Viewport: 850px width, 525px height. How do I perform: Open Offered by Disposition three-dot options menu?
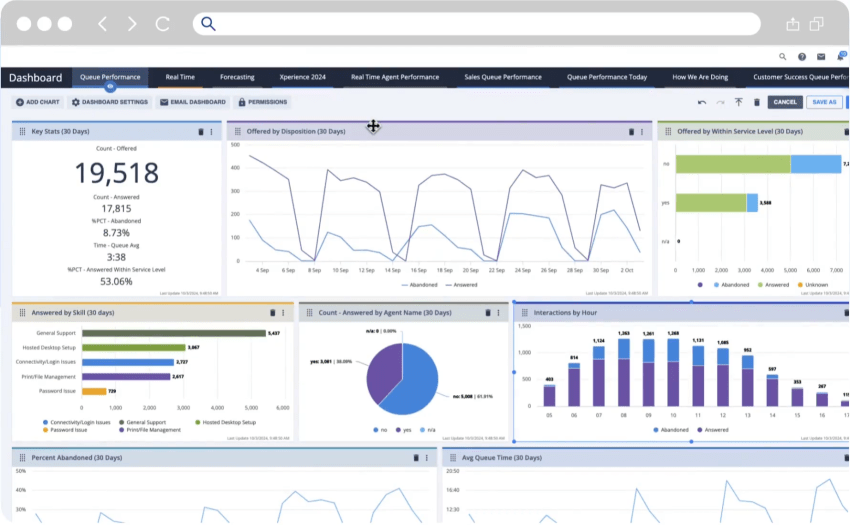point(642,131)
